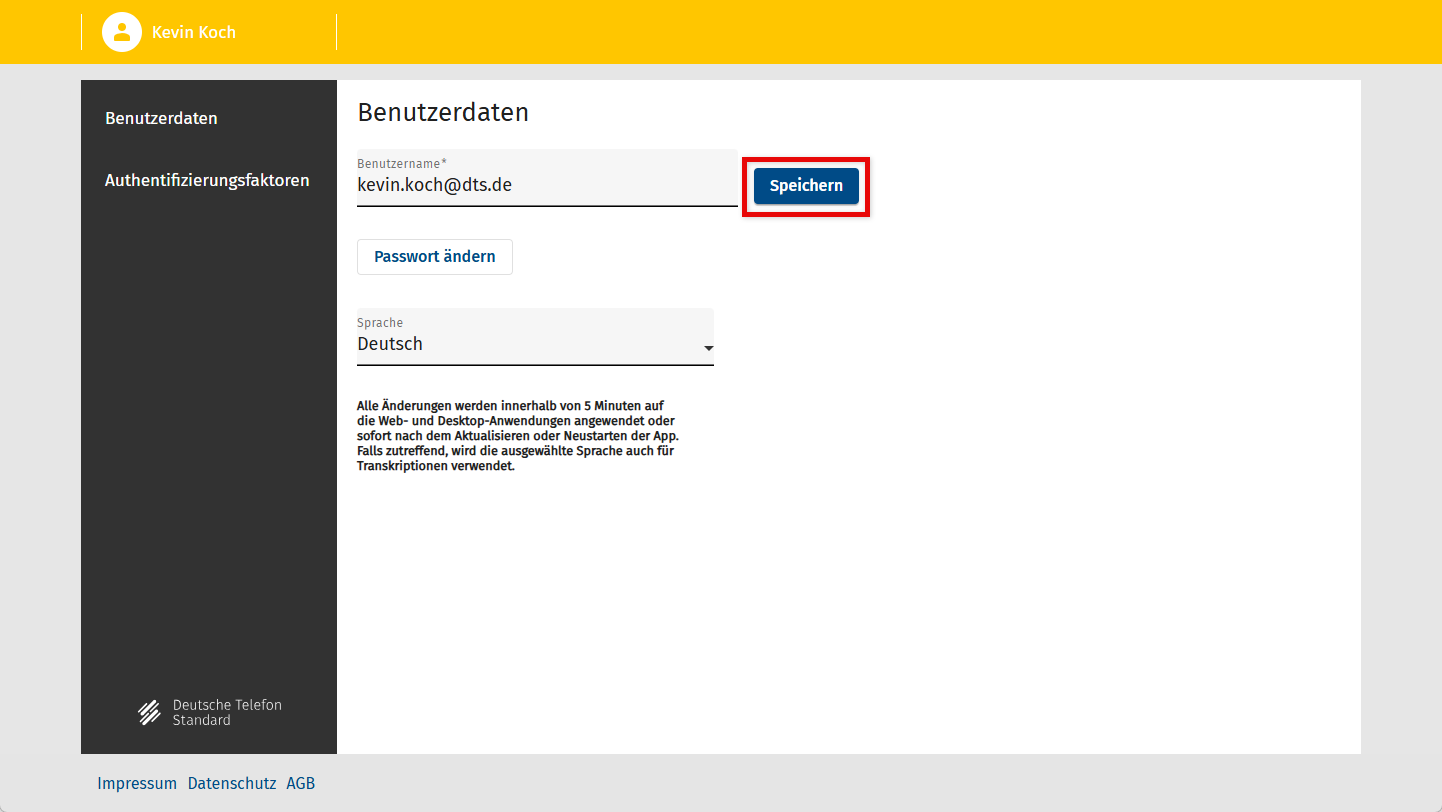
Task: Click the small Benutzername* field label
Action: pyautogui.click(x=401, y=163)
